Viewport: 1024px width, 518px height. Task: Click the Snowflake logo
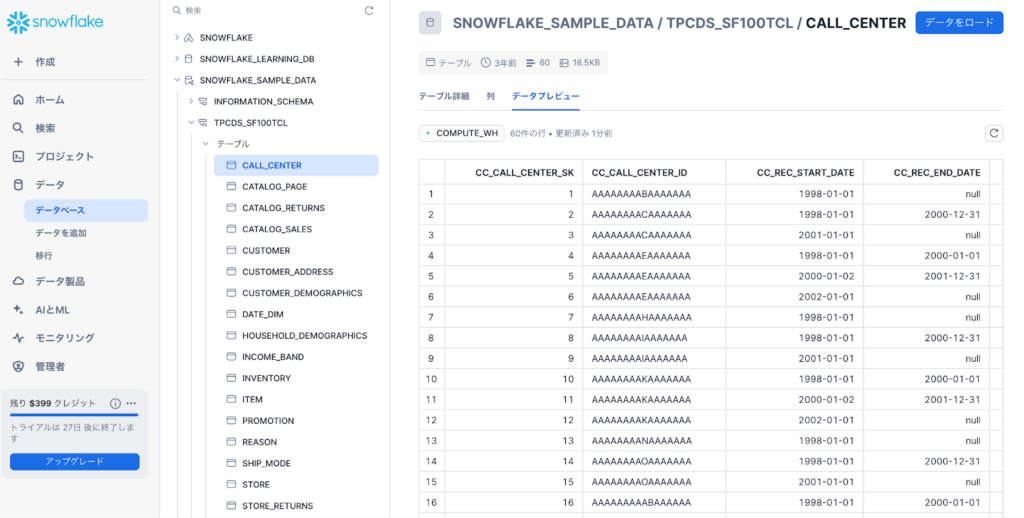point(55,22)
